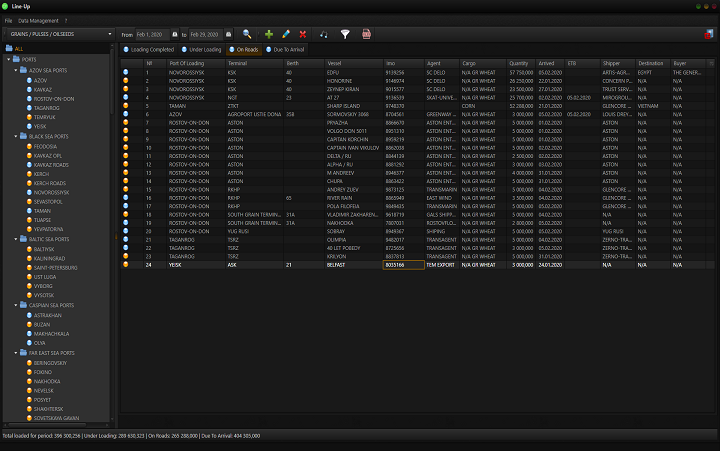Click the SORMOVSKIY 3068 vessel cell
Screen dimensions: 720x451
354,114
